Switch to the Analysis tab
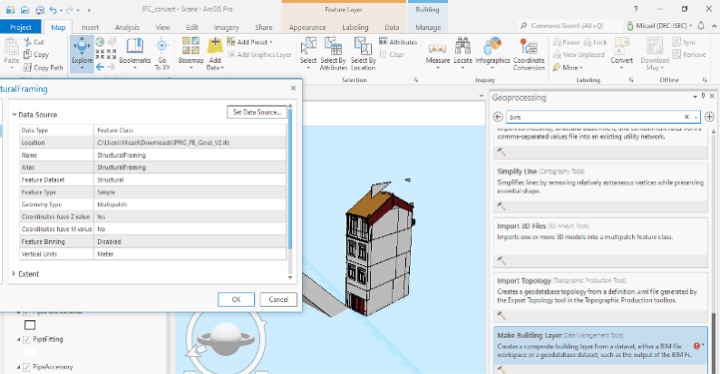 click(x=127, y=27)
